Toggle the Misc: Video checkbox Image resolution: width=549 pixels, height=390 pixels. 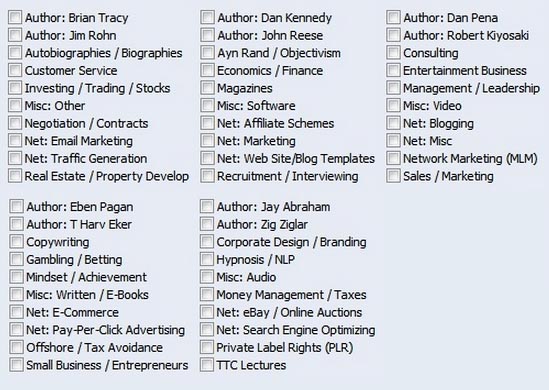pos(393,105)
